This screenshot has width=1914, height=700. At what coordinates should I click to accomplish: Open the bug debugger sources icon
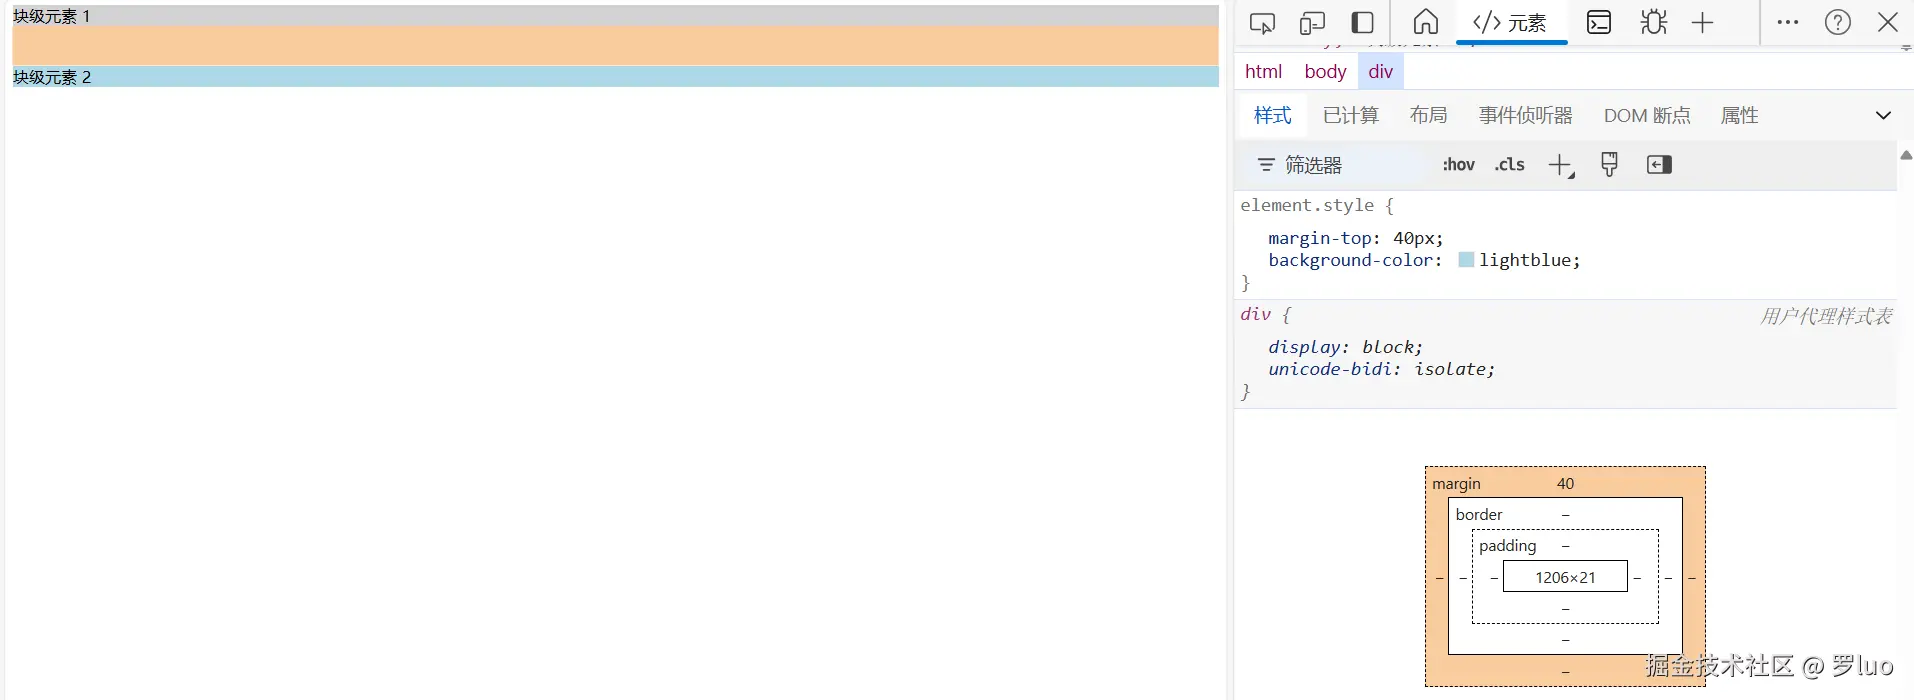[1654, 22]
